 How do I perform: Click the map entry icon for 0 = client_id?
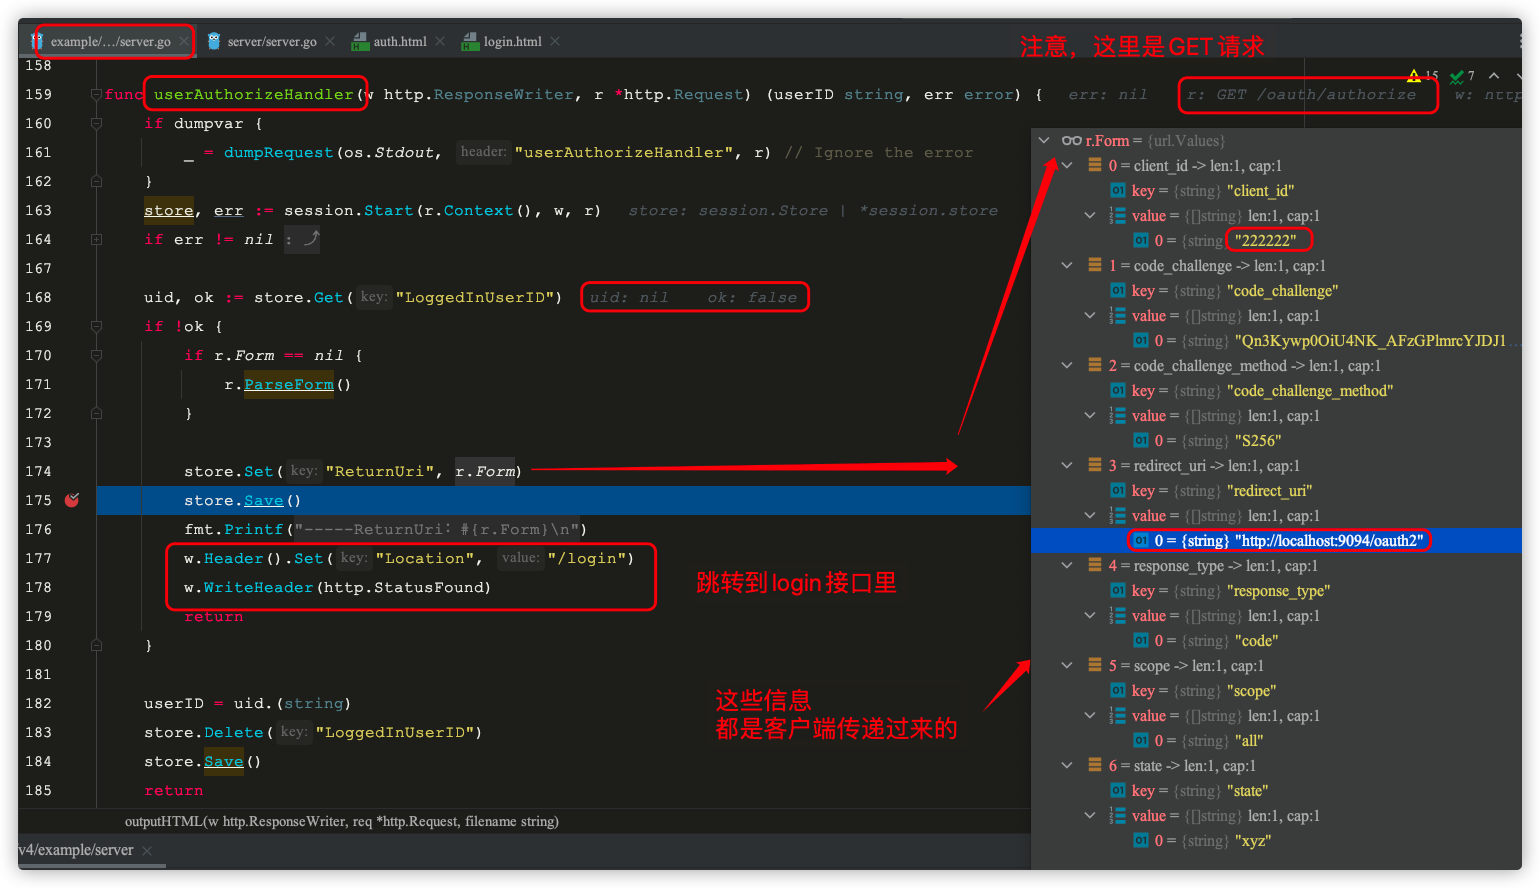click(1095, 166)
